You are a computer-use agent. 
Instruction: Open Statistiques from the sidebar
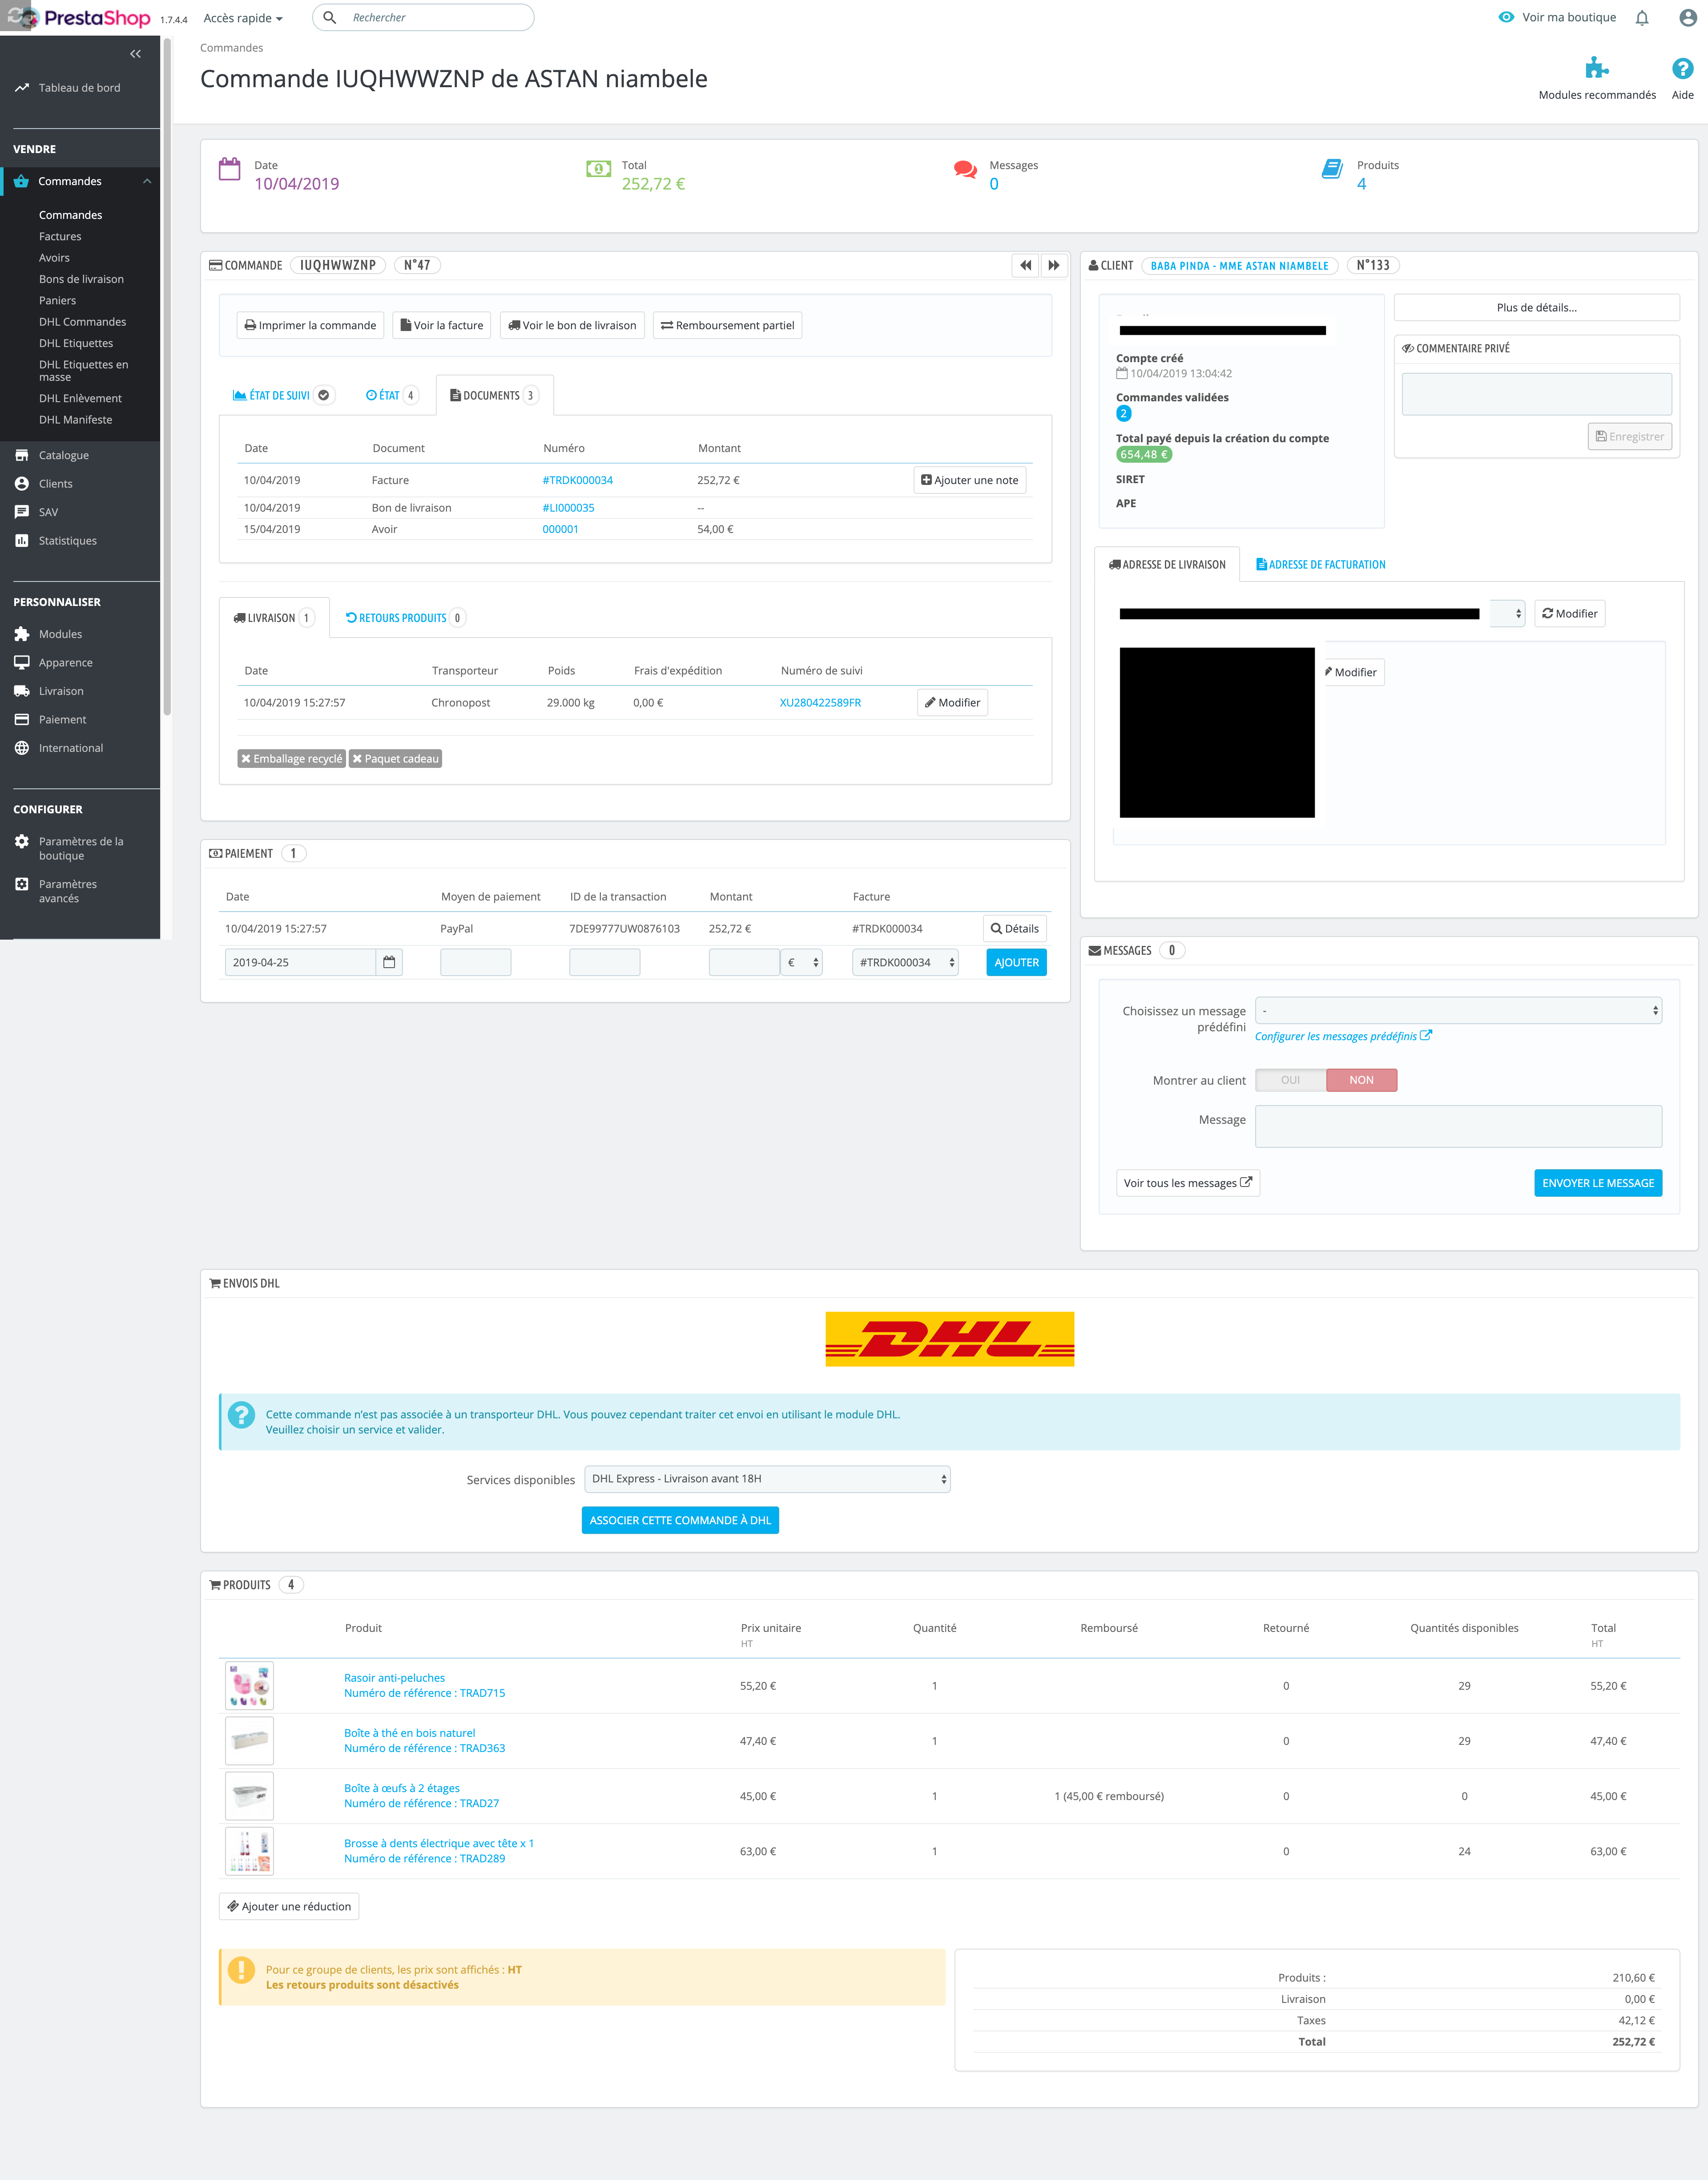tap(67, 540)
